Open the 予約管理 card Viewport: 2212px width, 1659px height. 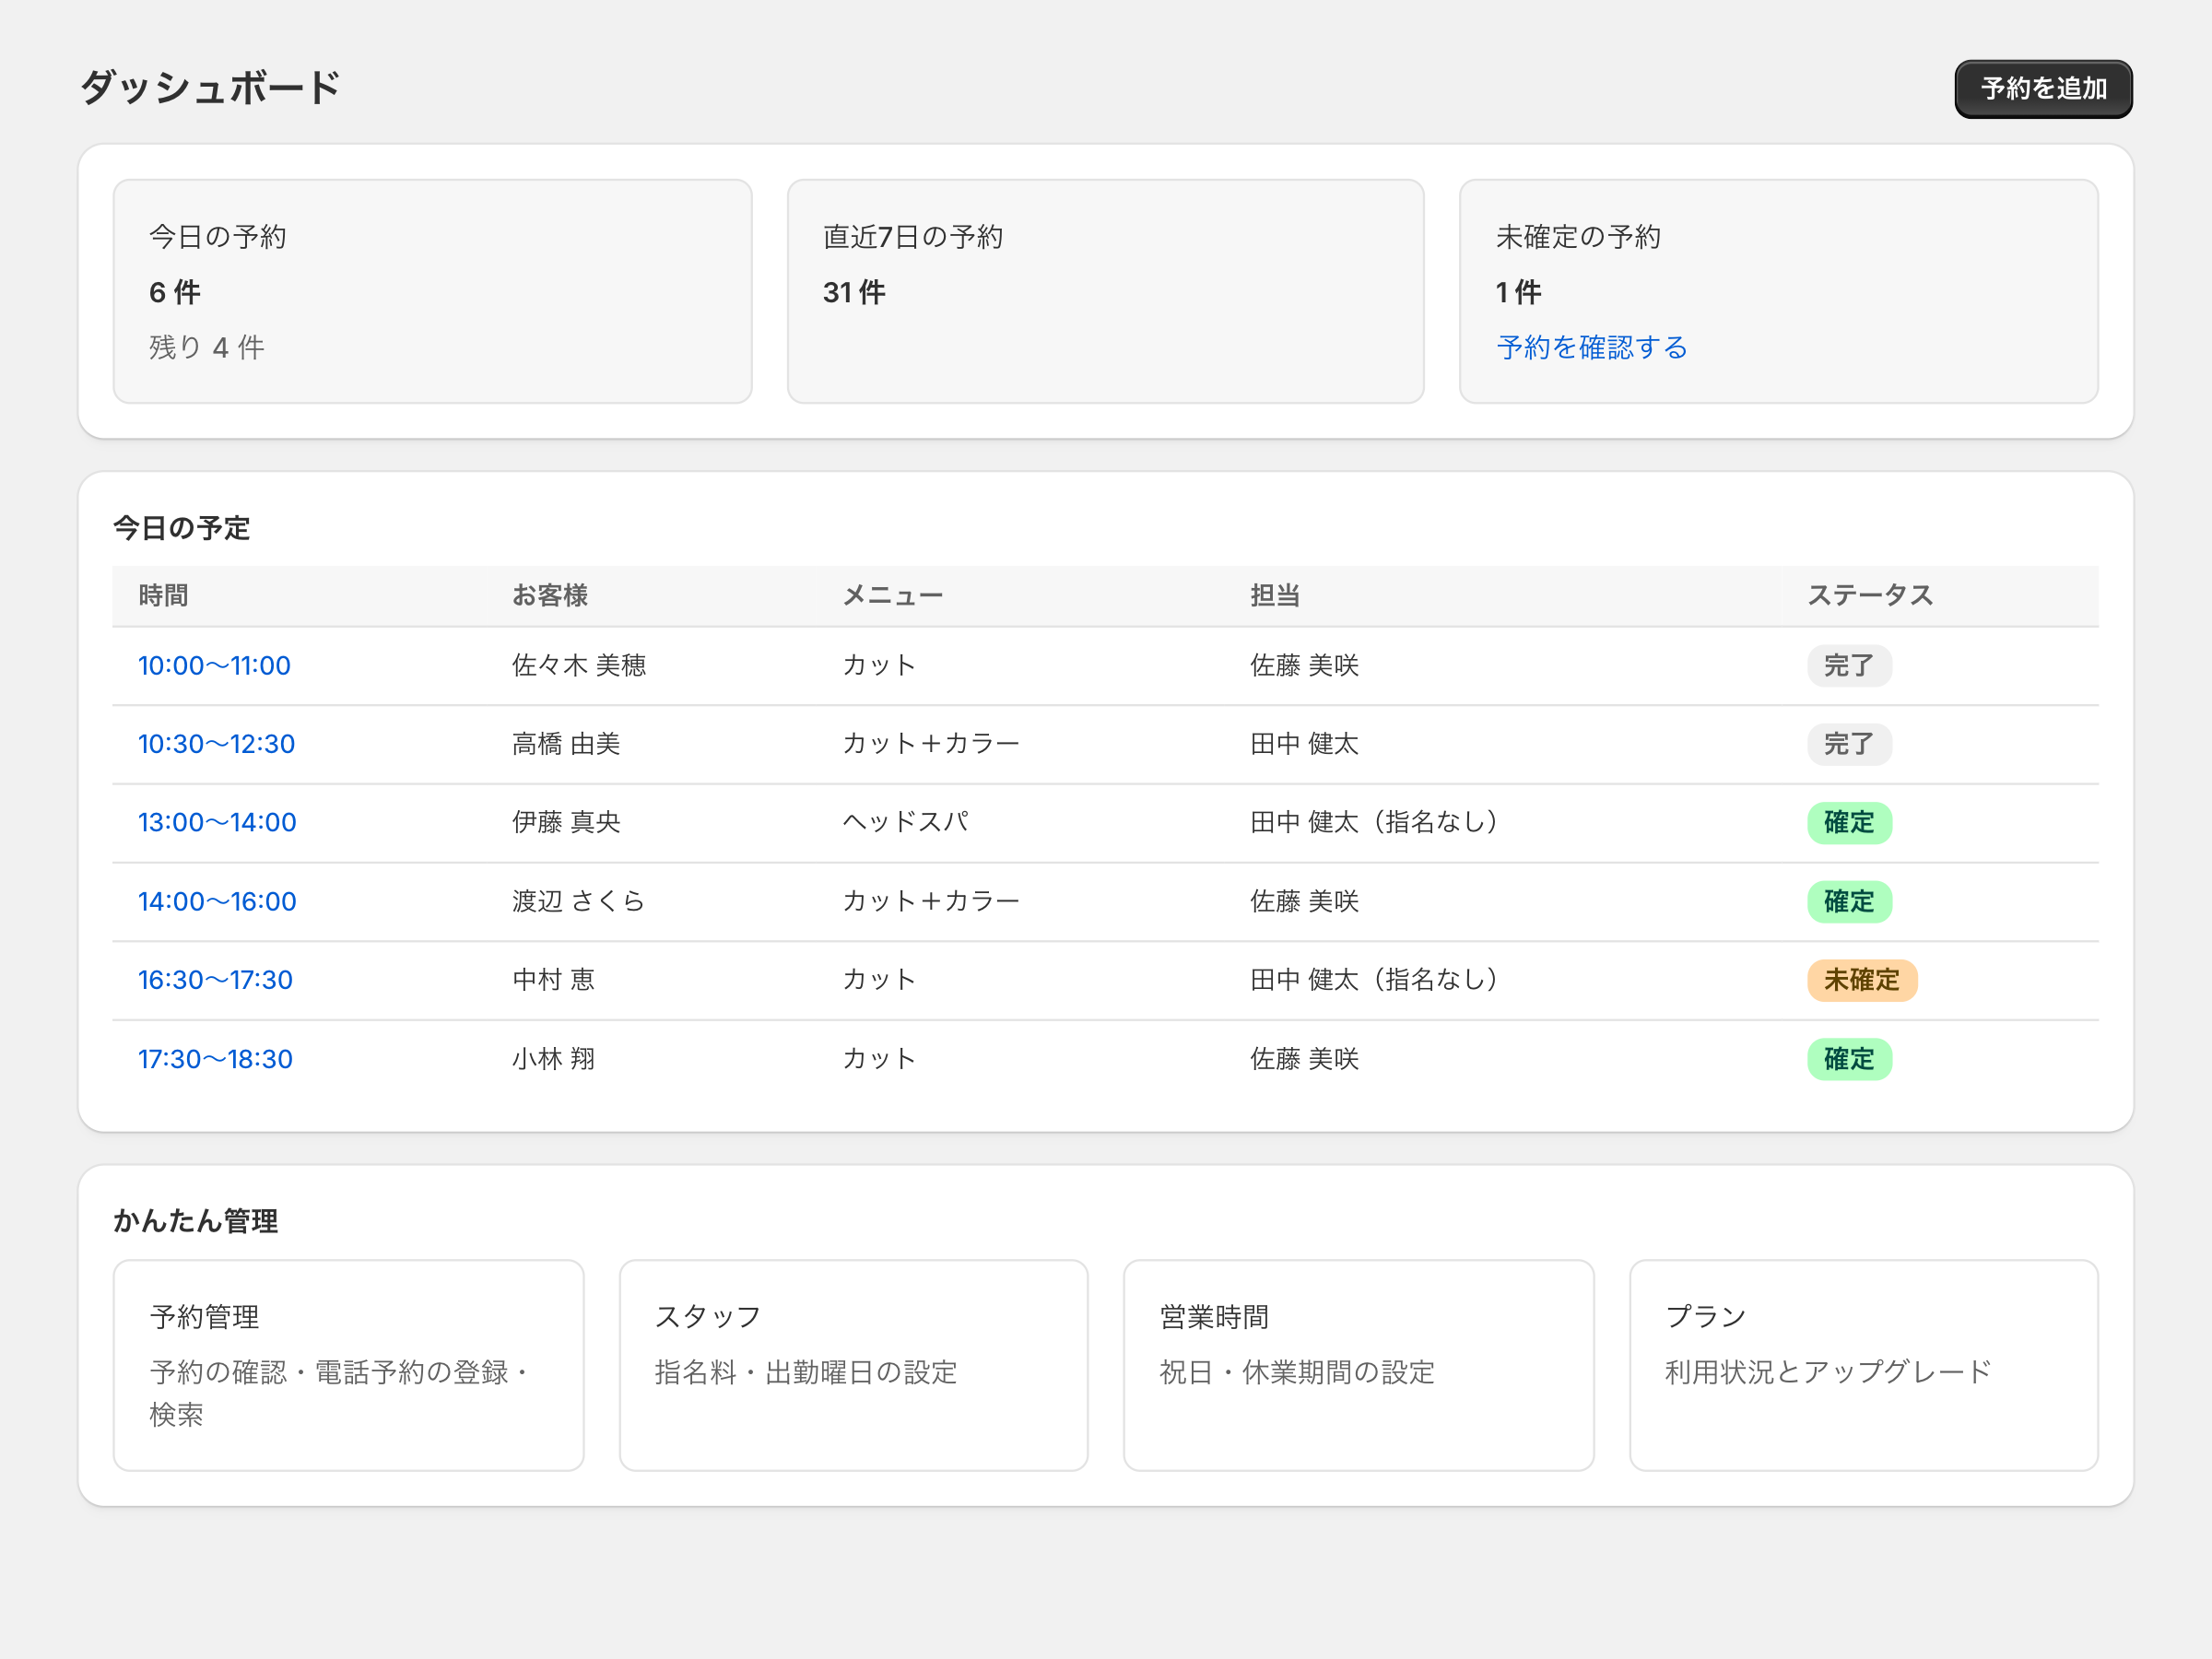point(348,1365)
